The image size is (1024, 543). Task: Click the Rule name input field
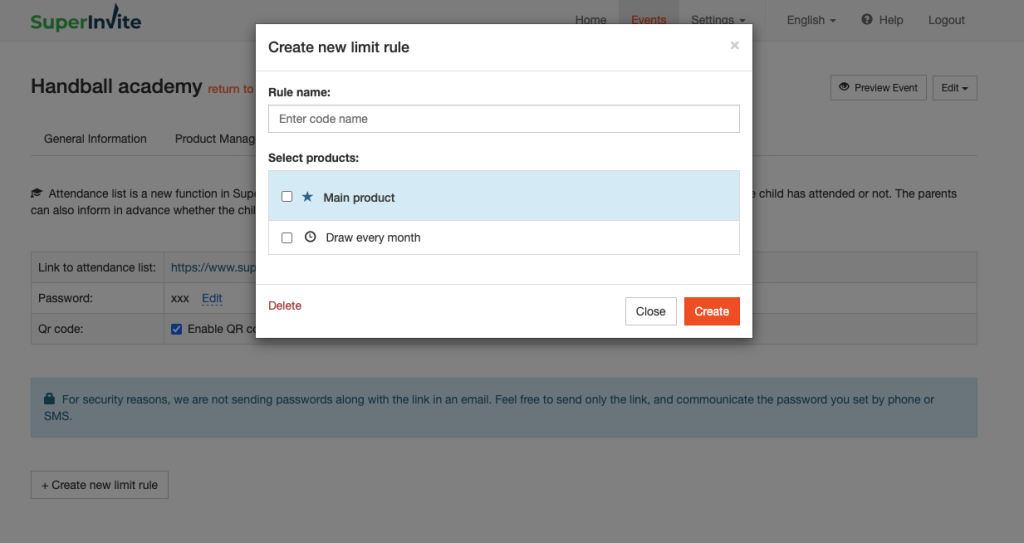pyautogui.click(x=504, y=119)
